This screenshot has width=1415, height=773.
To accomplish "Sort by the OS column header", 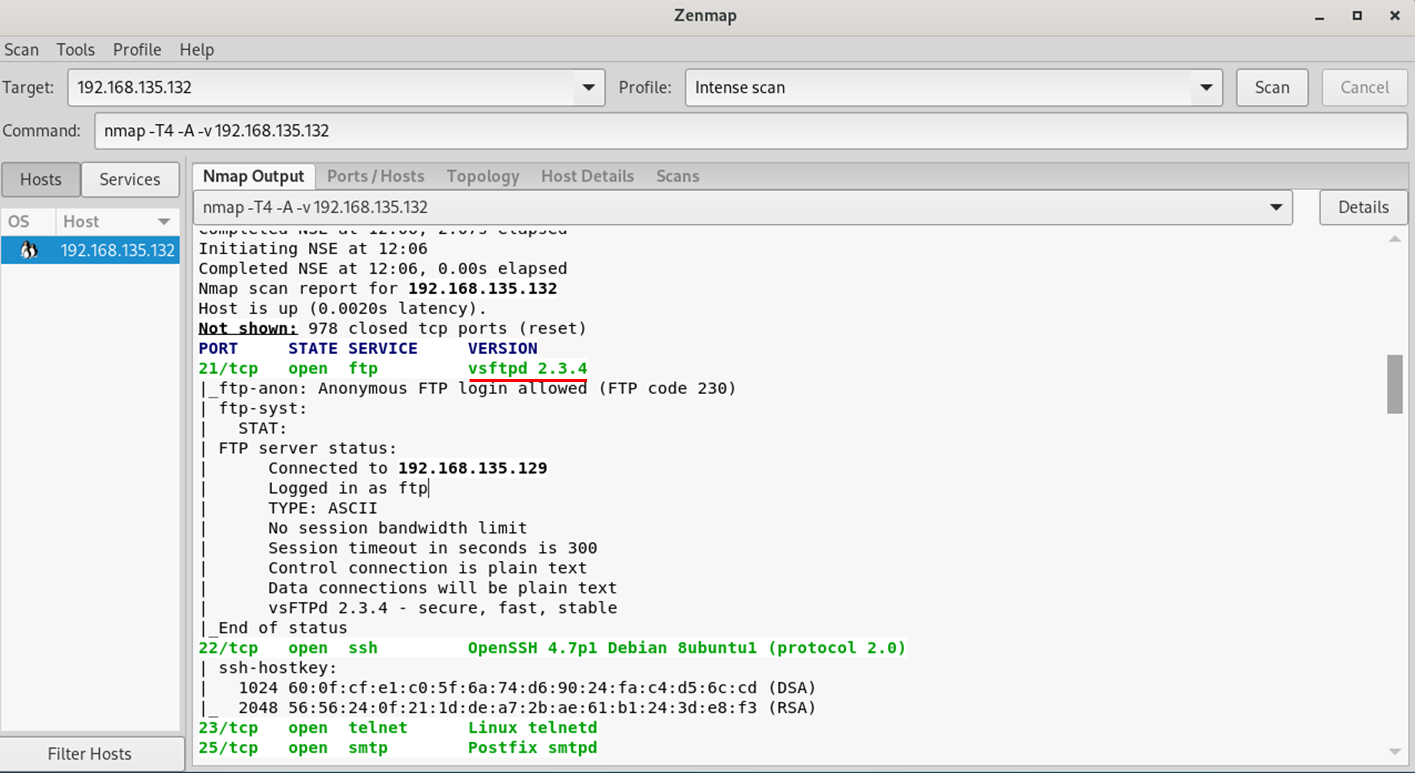I will 28,221.
